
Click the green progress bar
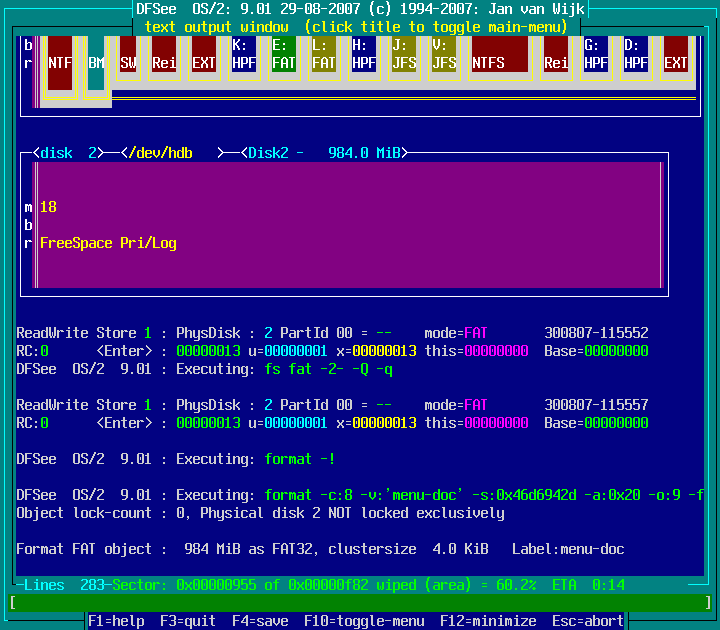[x=360, y=602]
